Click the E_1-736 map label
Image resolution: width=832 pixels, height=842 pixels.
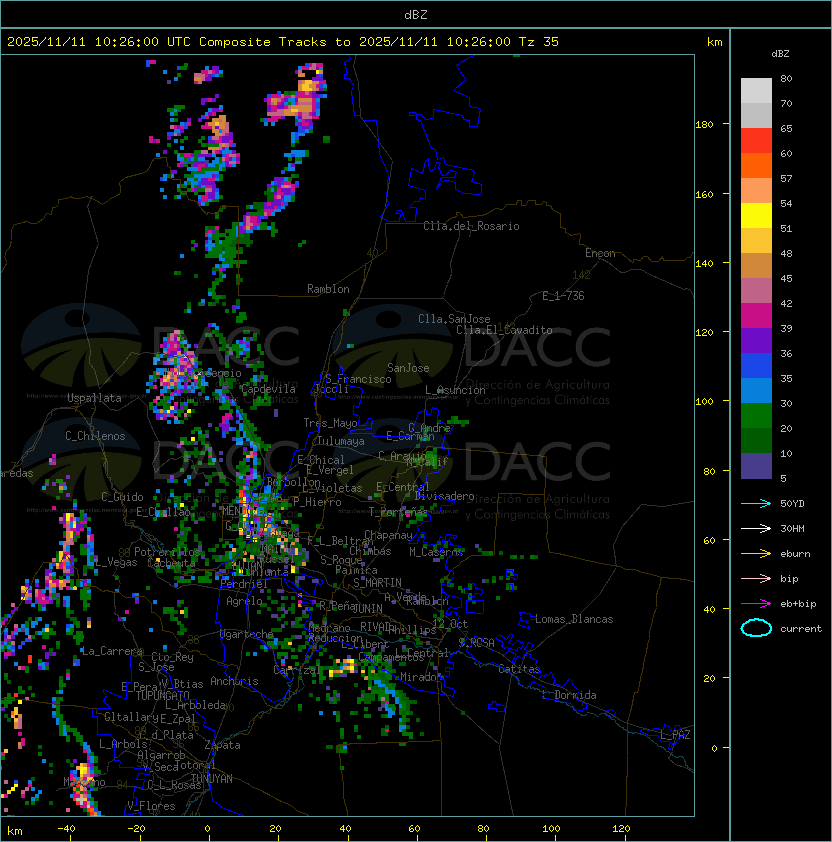pos(563,296)
